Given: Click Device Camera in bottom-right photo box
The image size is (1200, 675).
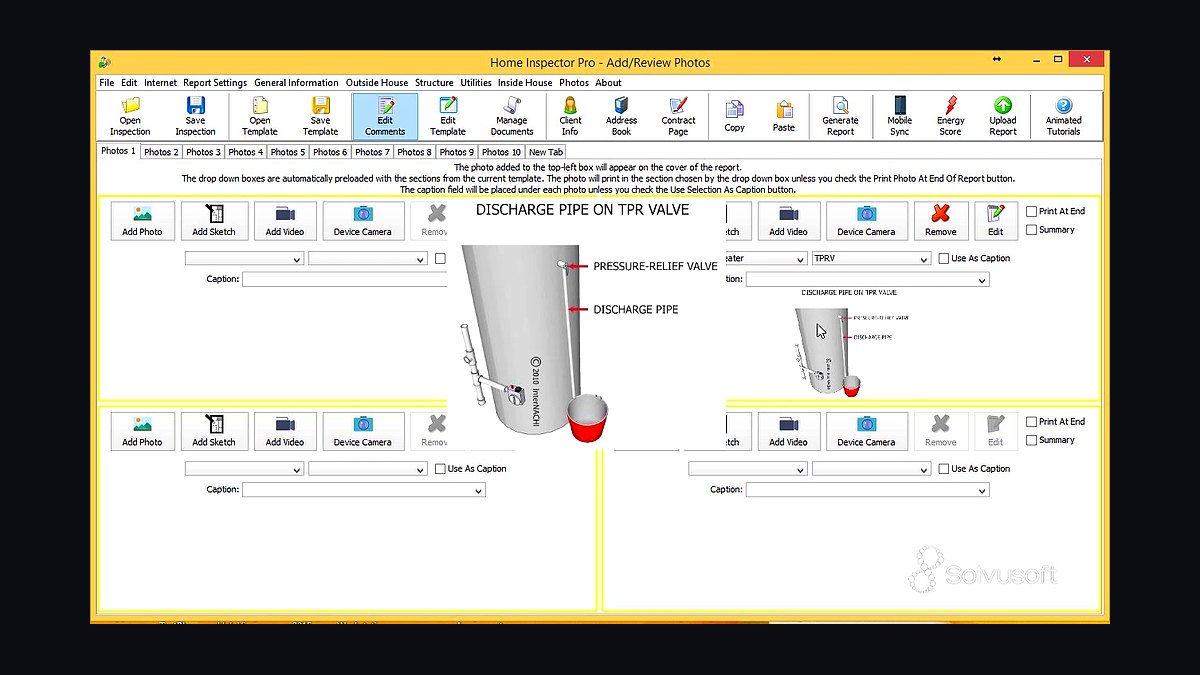Looking at the screenshot, I should click(866, 431).
